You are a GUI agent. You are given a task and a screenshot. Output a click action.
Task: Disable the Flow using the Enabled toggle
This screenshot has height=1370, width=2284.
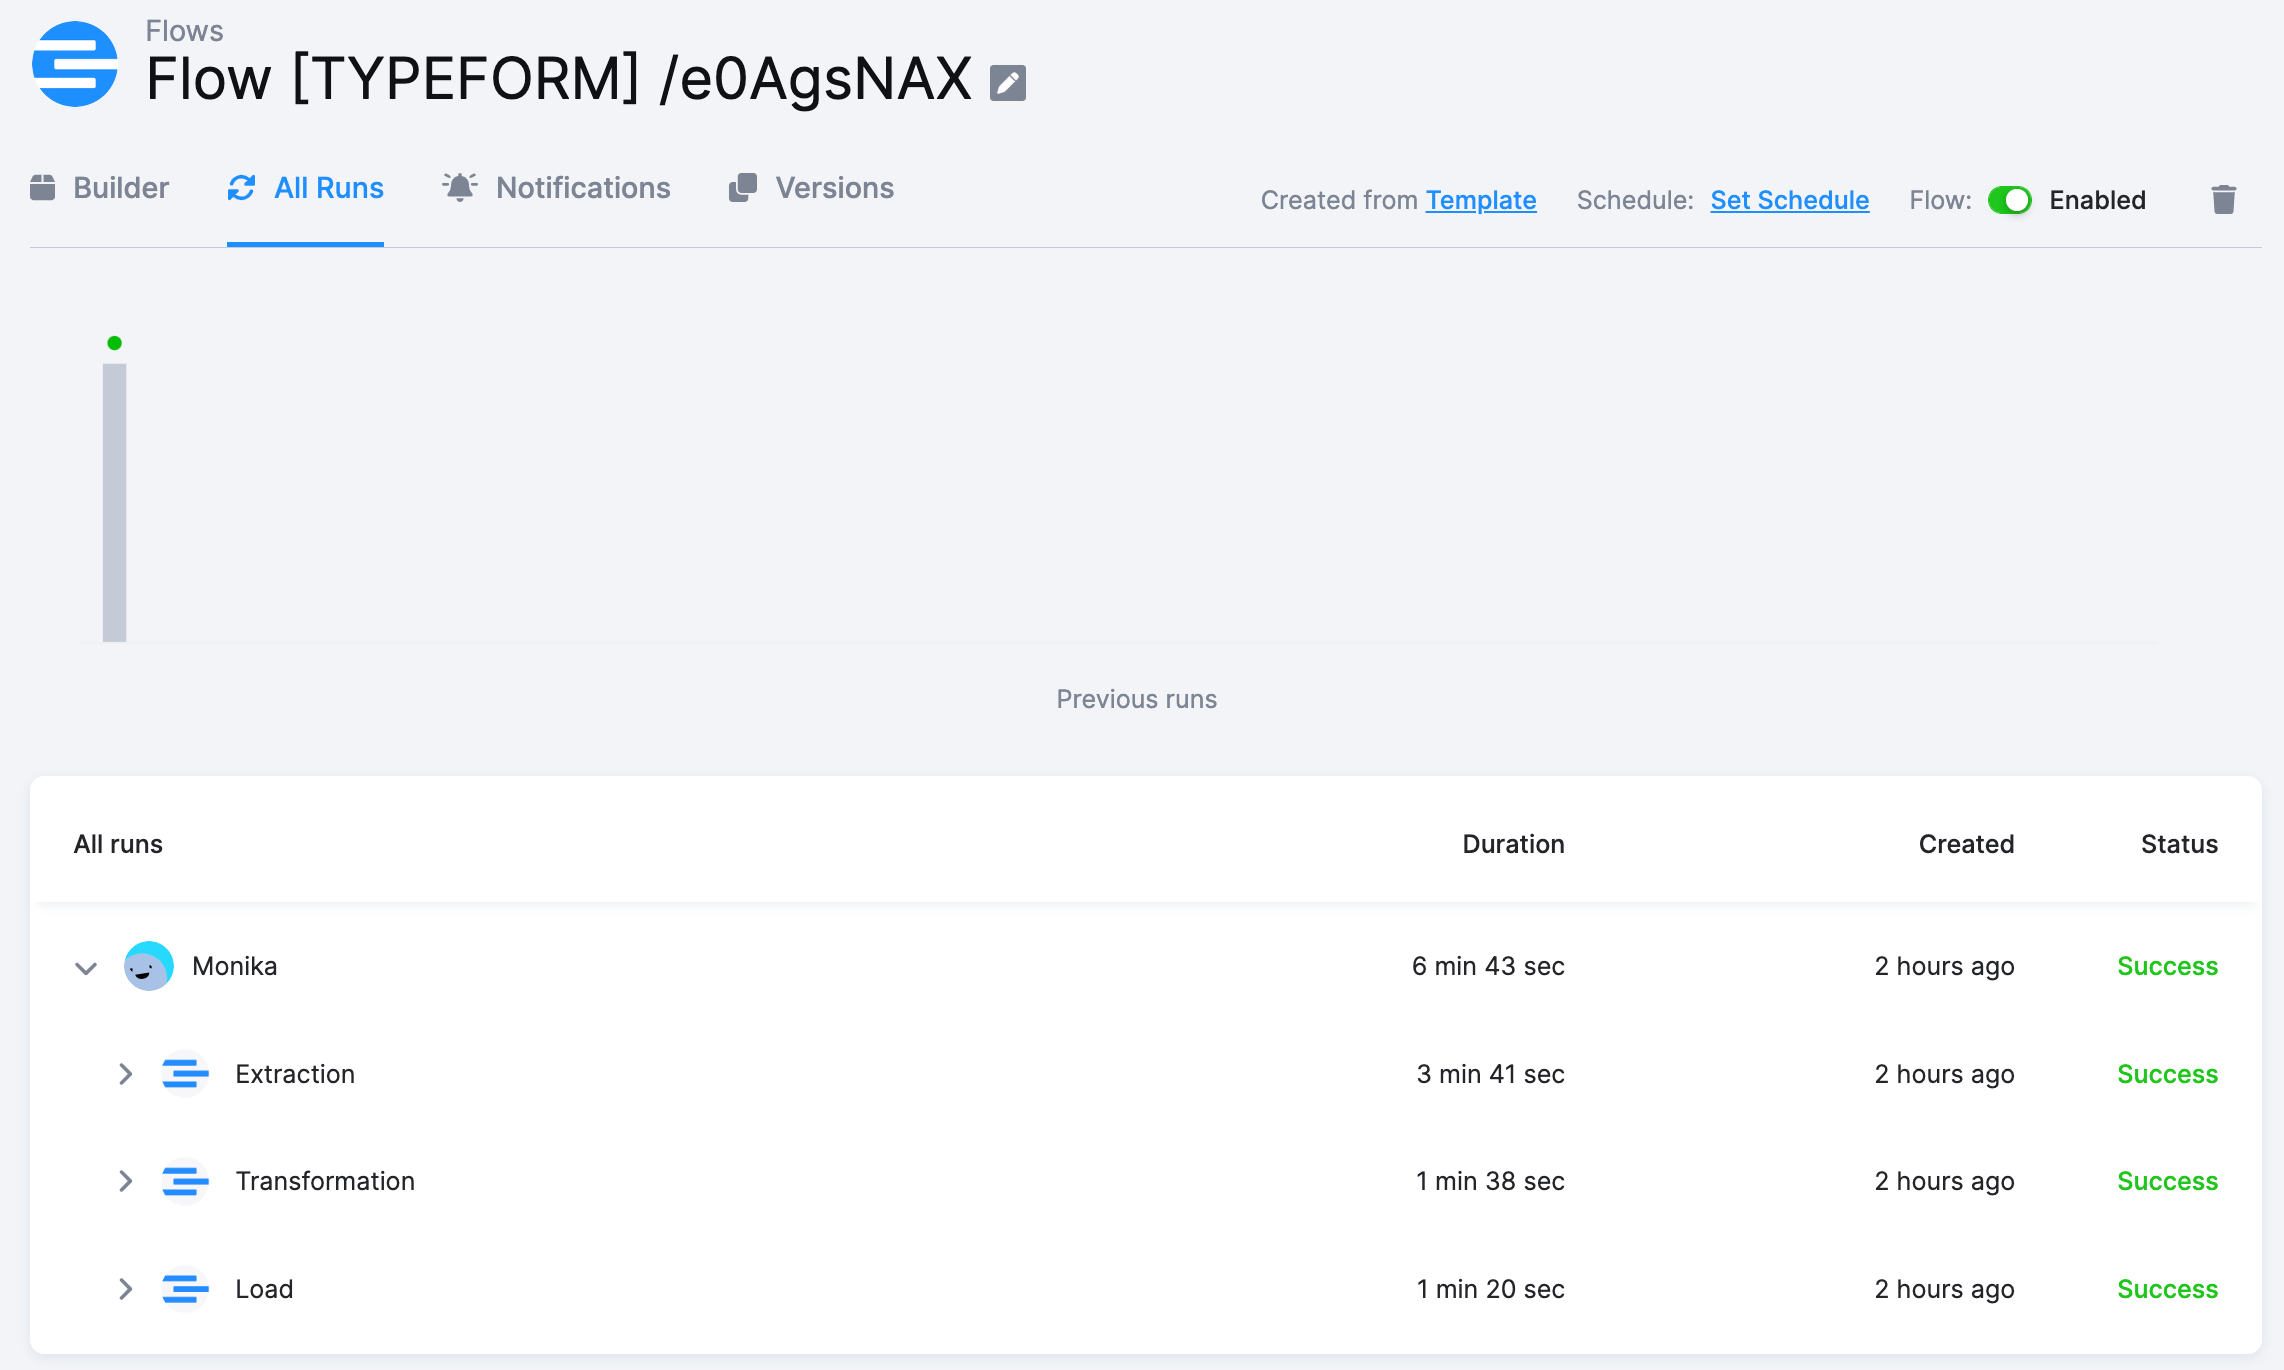2010,200
